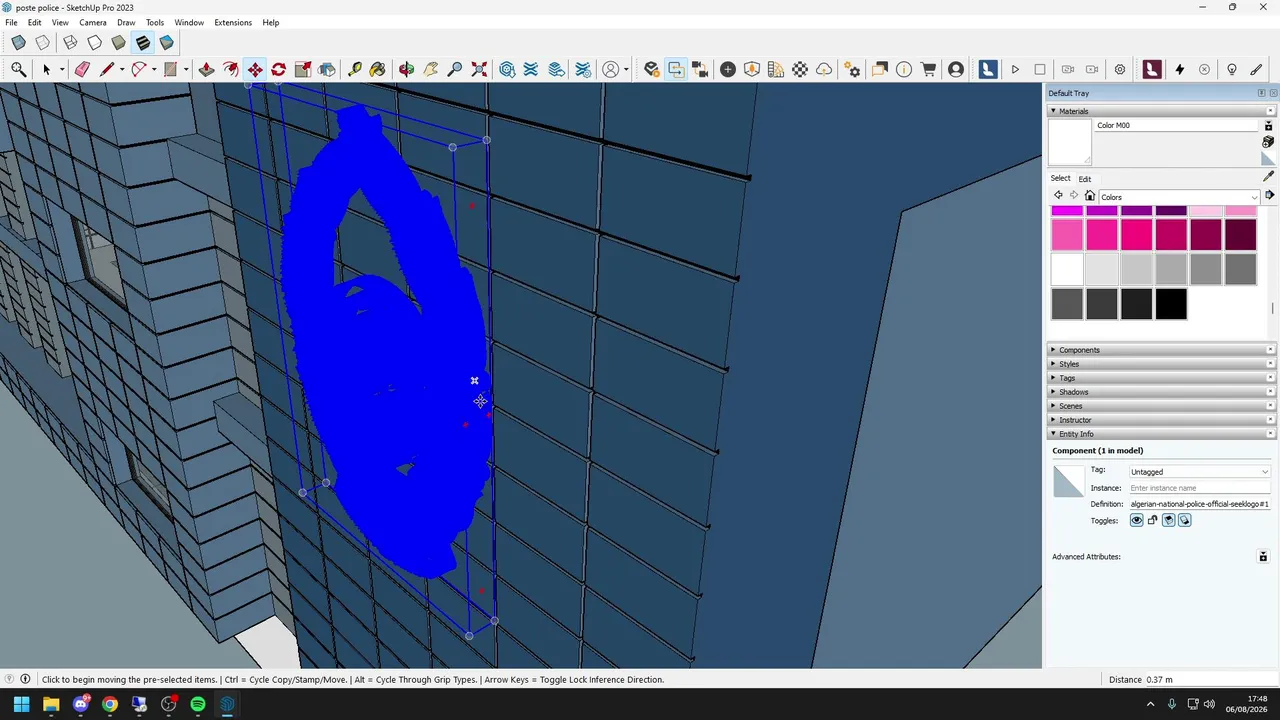The image size is (1280, 720).
Task: Activate the Line pencil tool
Action: tap(106, 69)
